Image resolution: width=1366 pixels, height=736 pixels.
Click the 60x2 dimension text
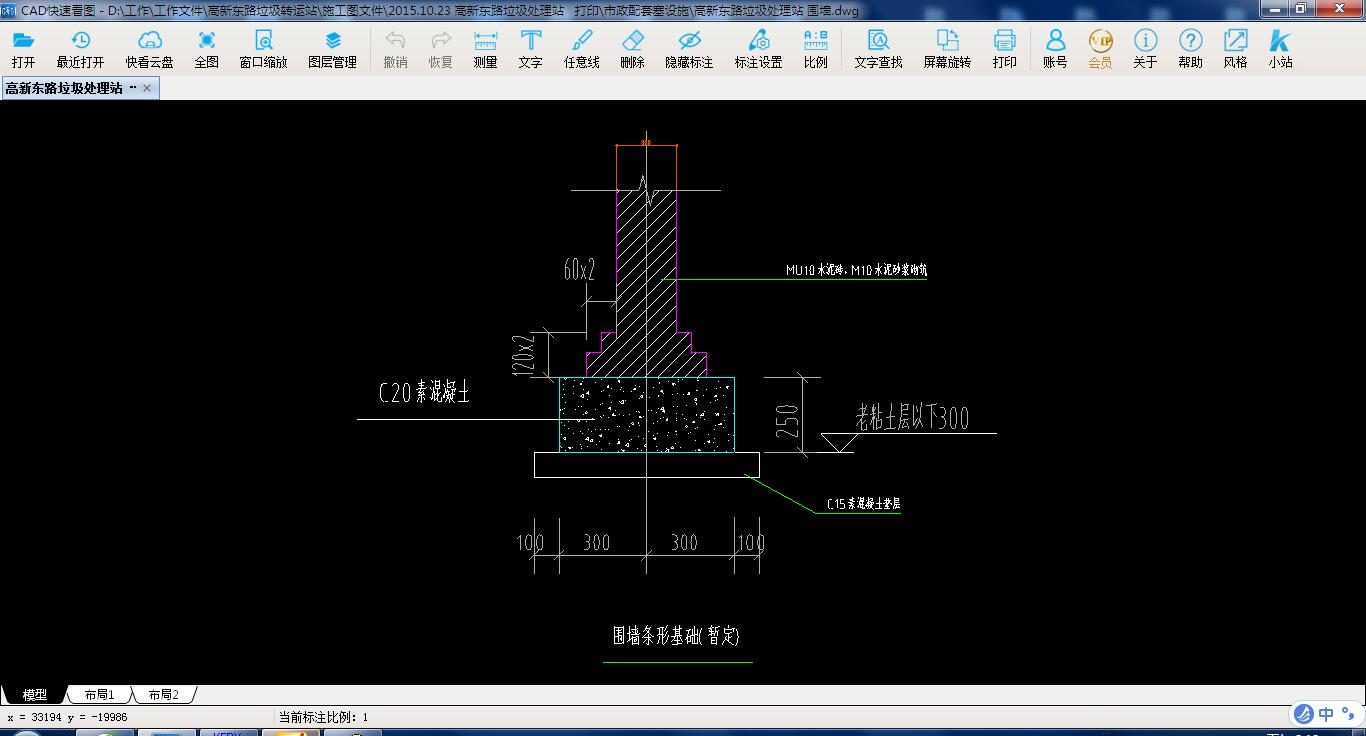pos(579,269)
